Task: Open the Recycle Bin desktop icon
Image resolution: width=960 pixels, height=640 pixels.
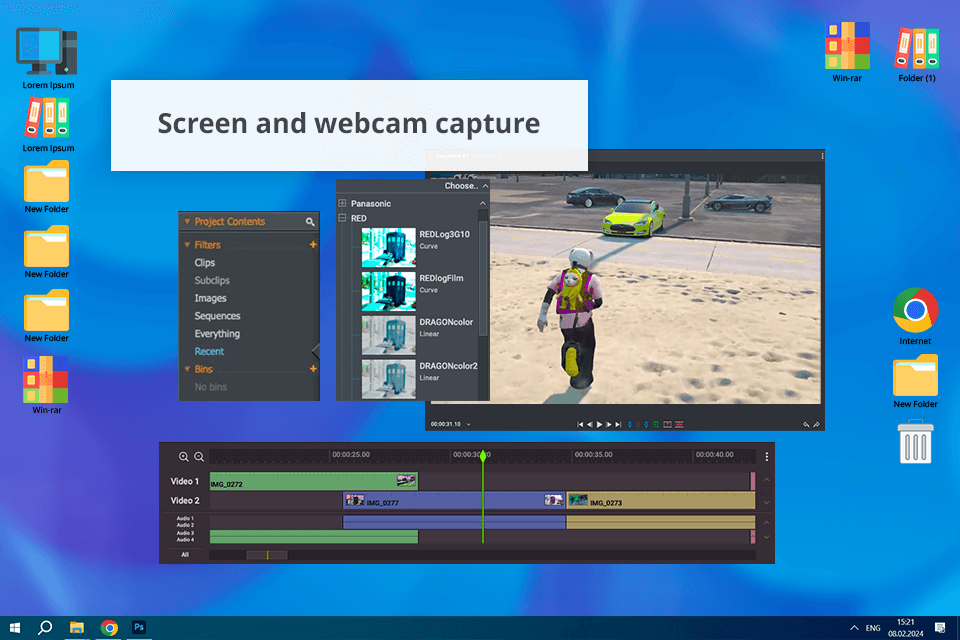Action: click(x=915, y=442)
